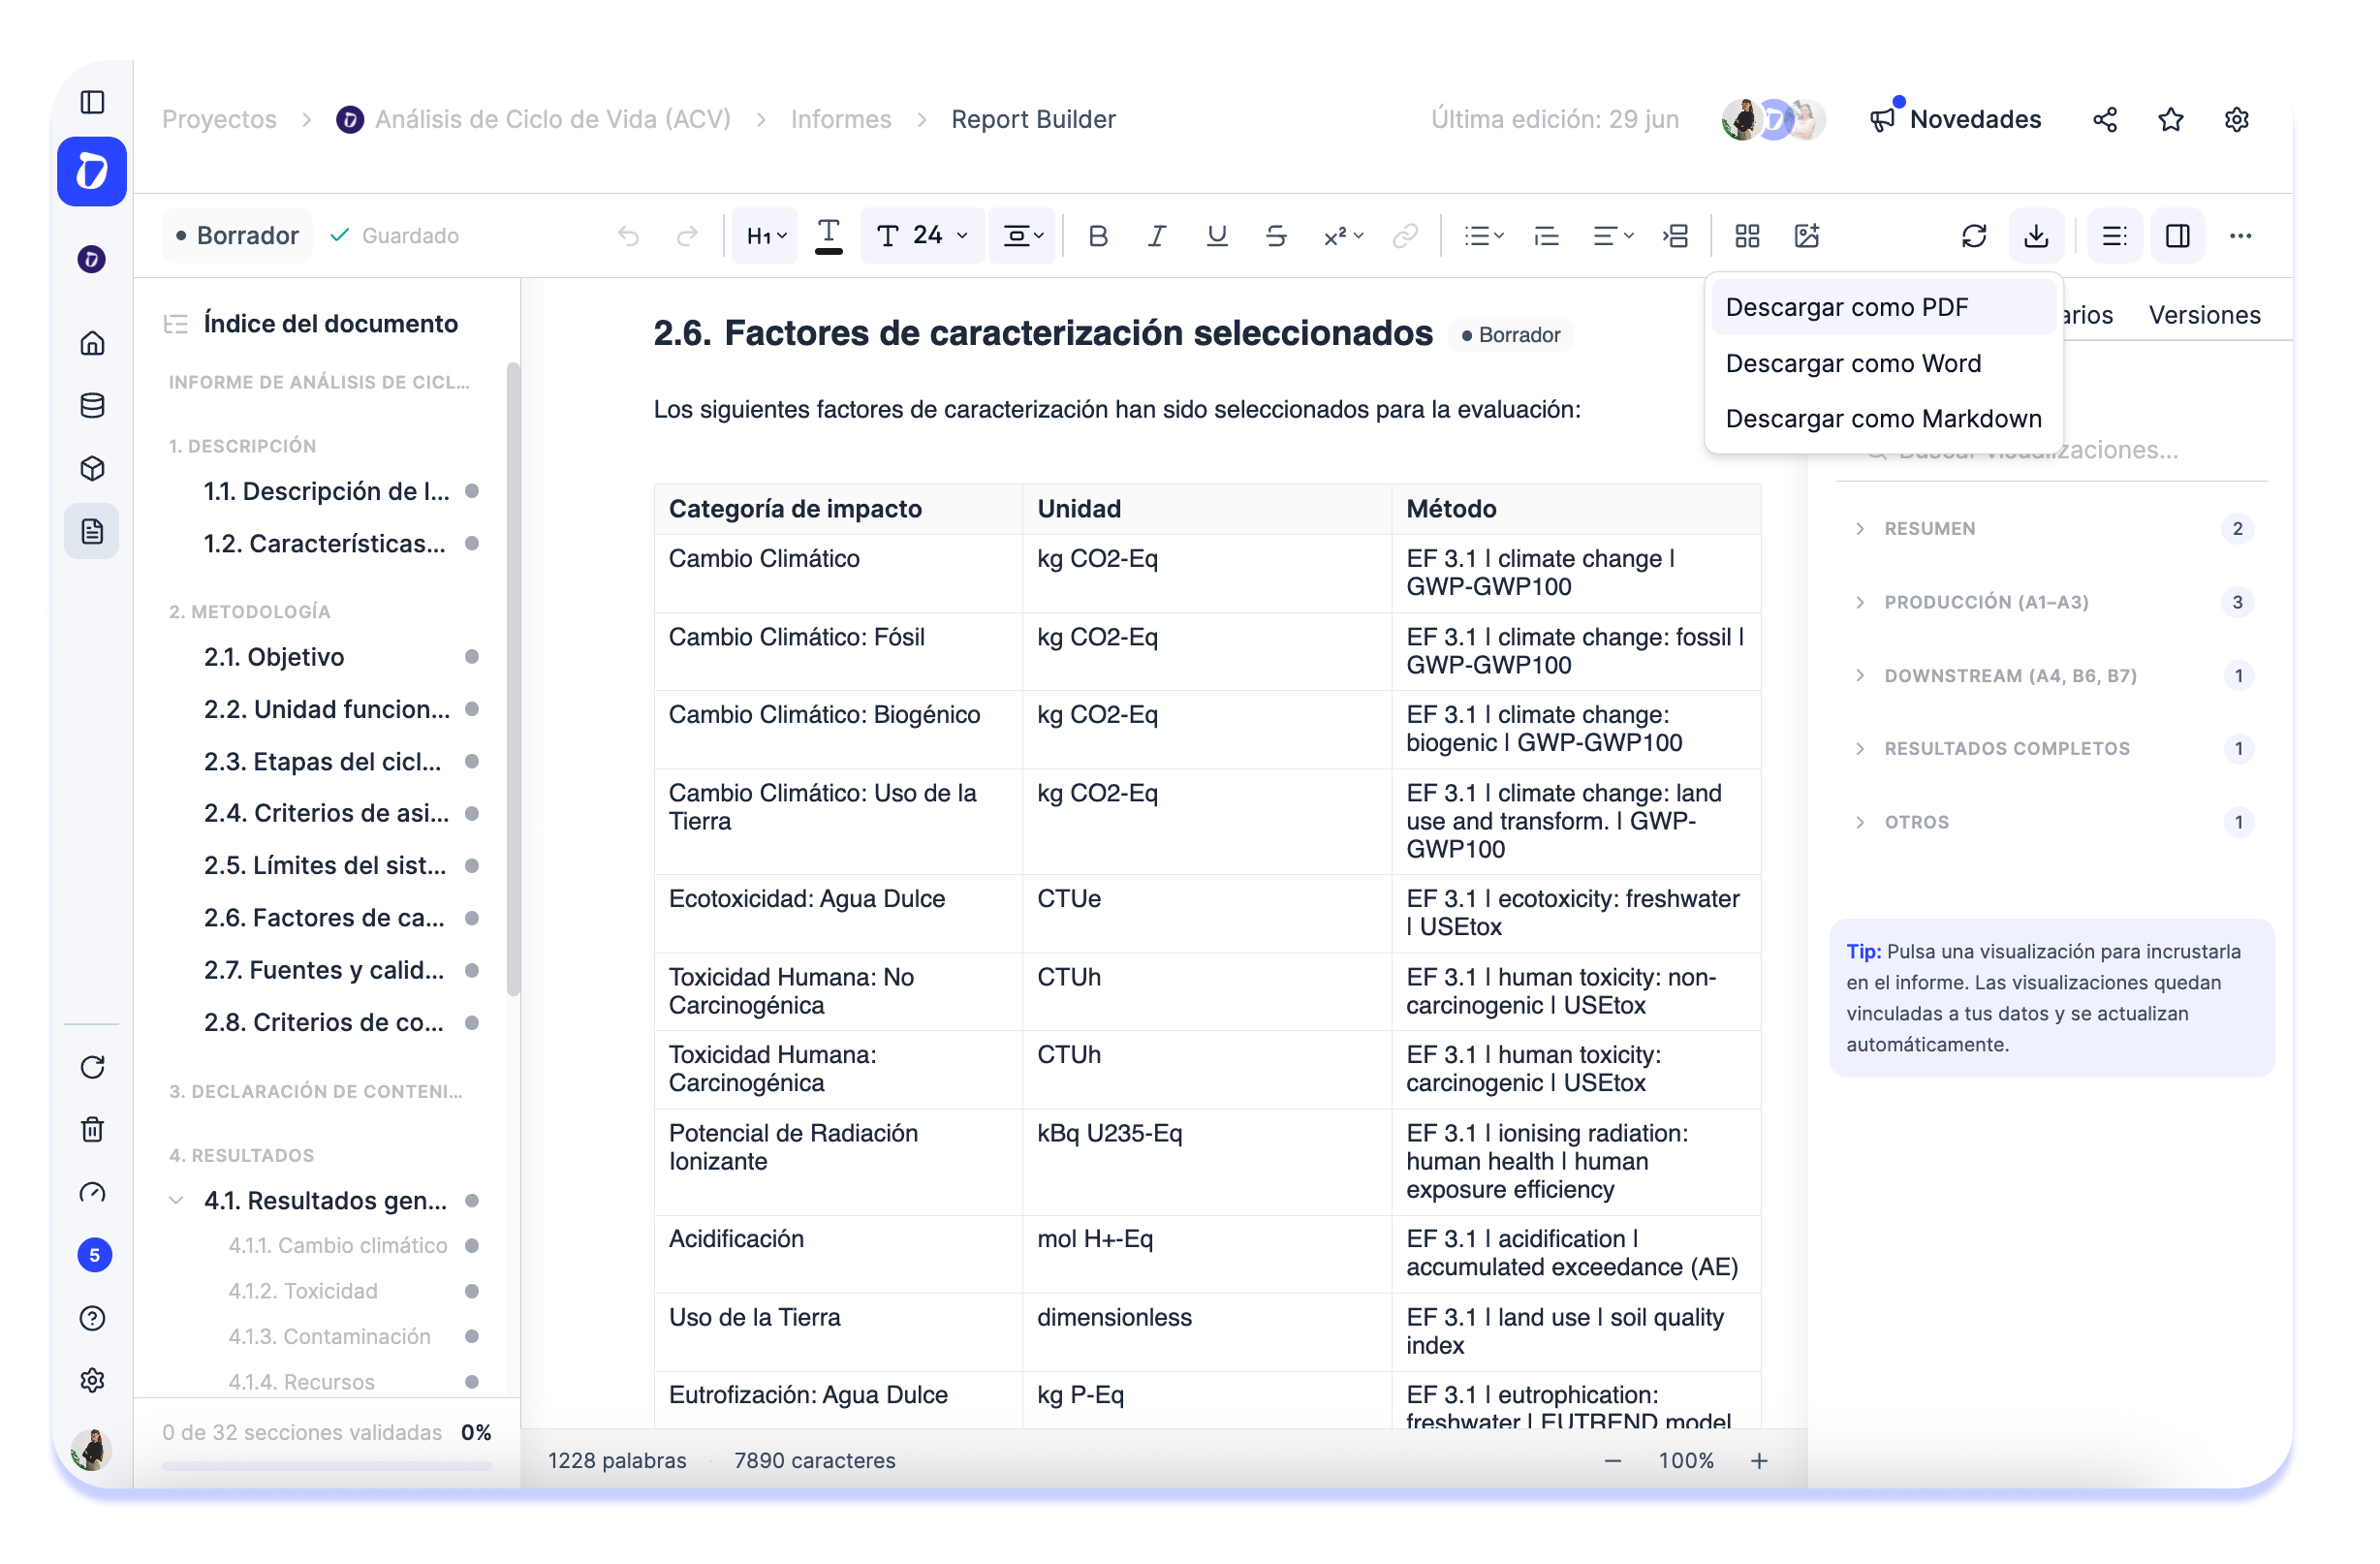Toggle validation dot for 2.1. Objetivo

coord(473,657)
